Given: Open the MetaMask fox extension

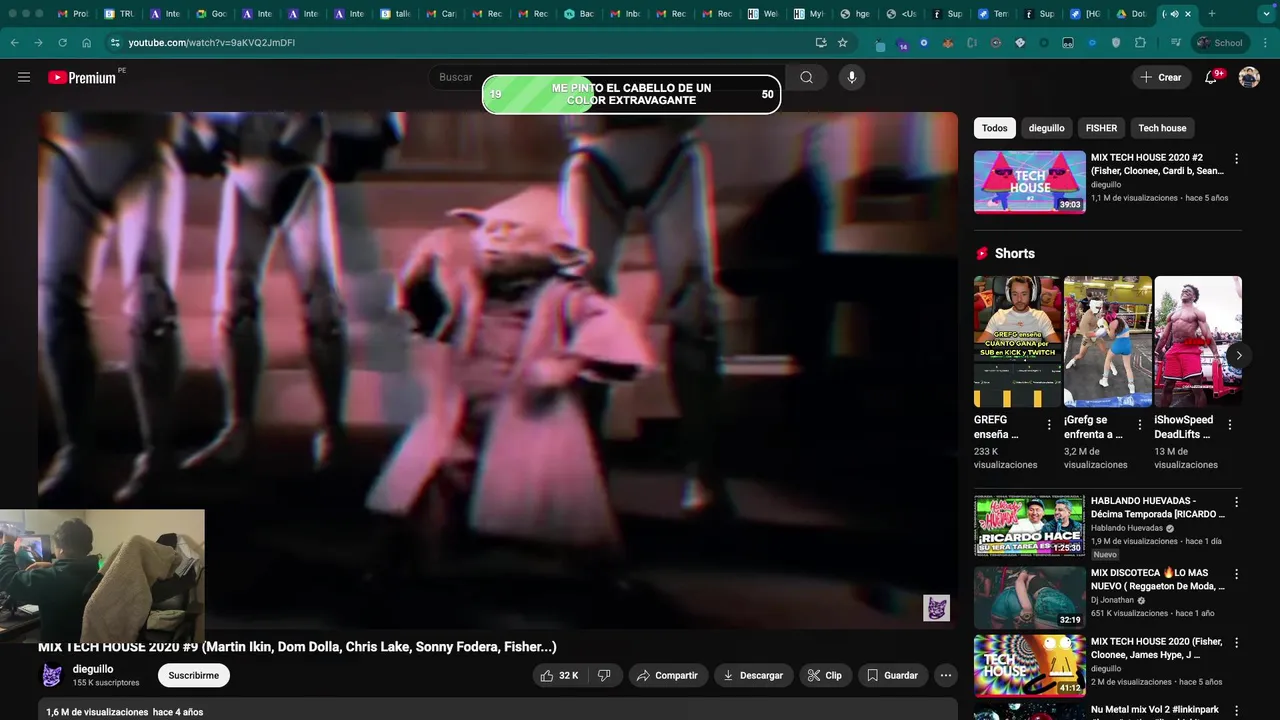Looking at the screenshot, I should (947, 43).
